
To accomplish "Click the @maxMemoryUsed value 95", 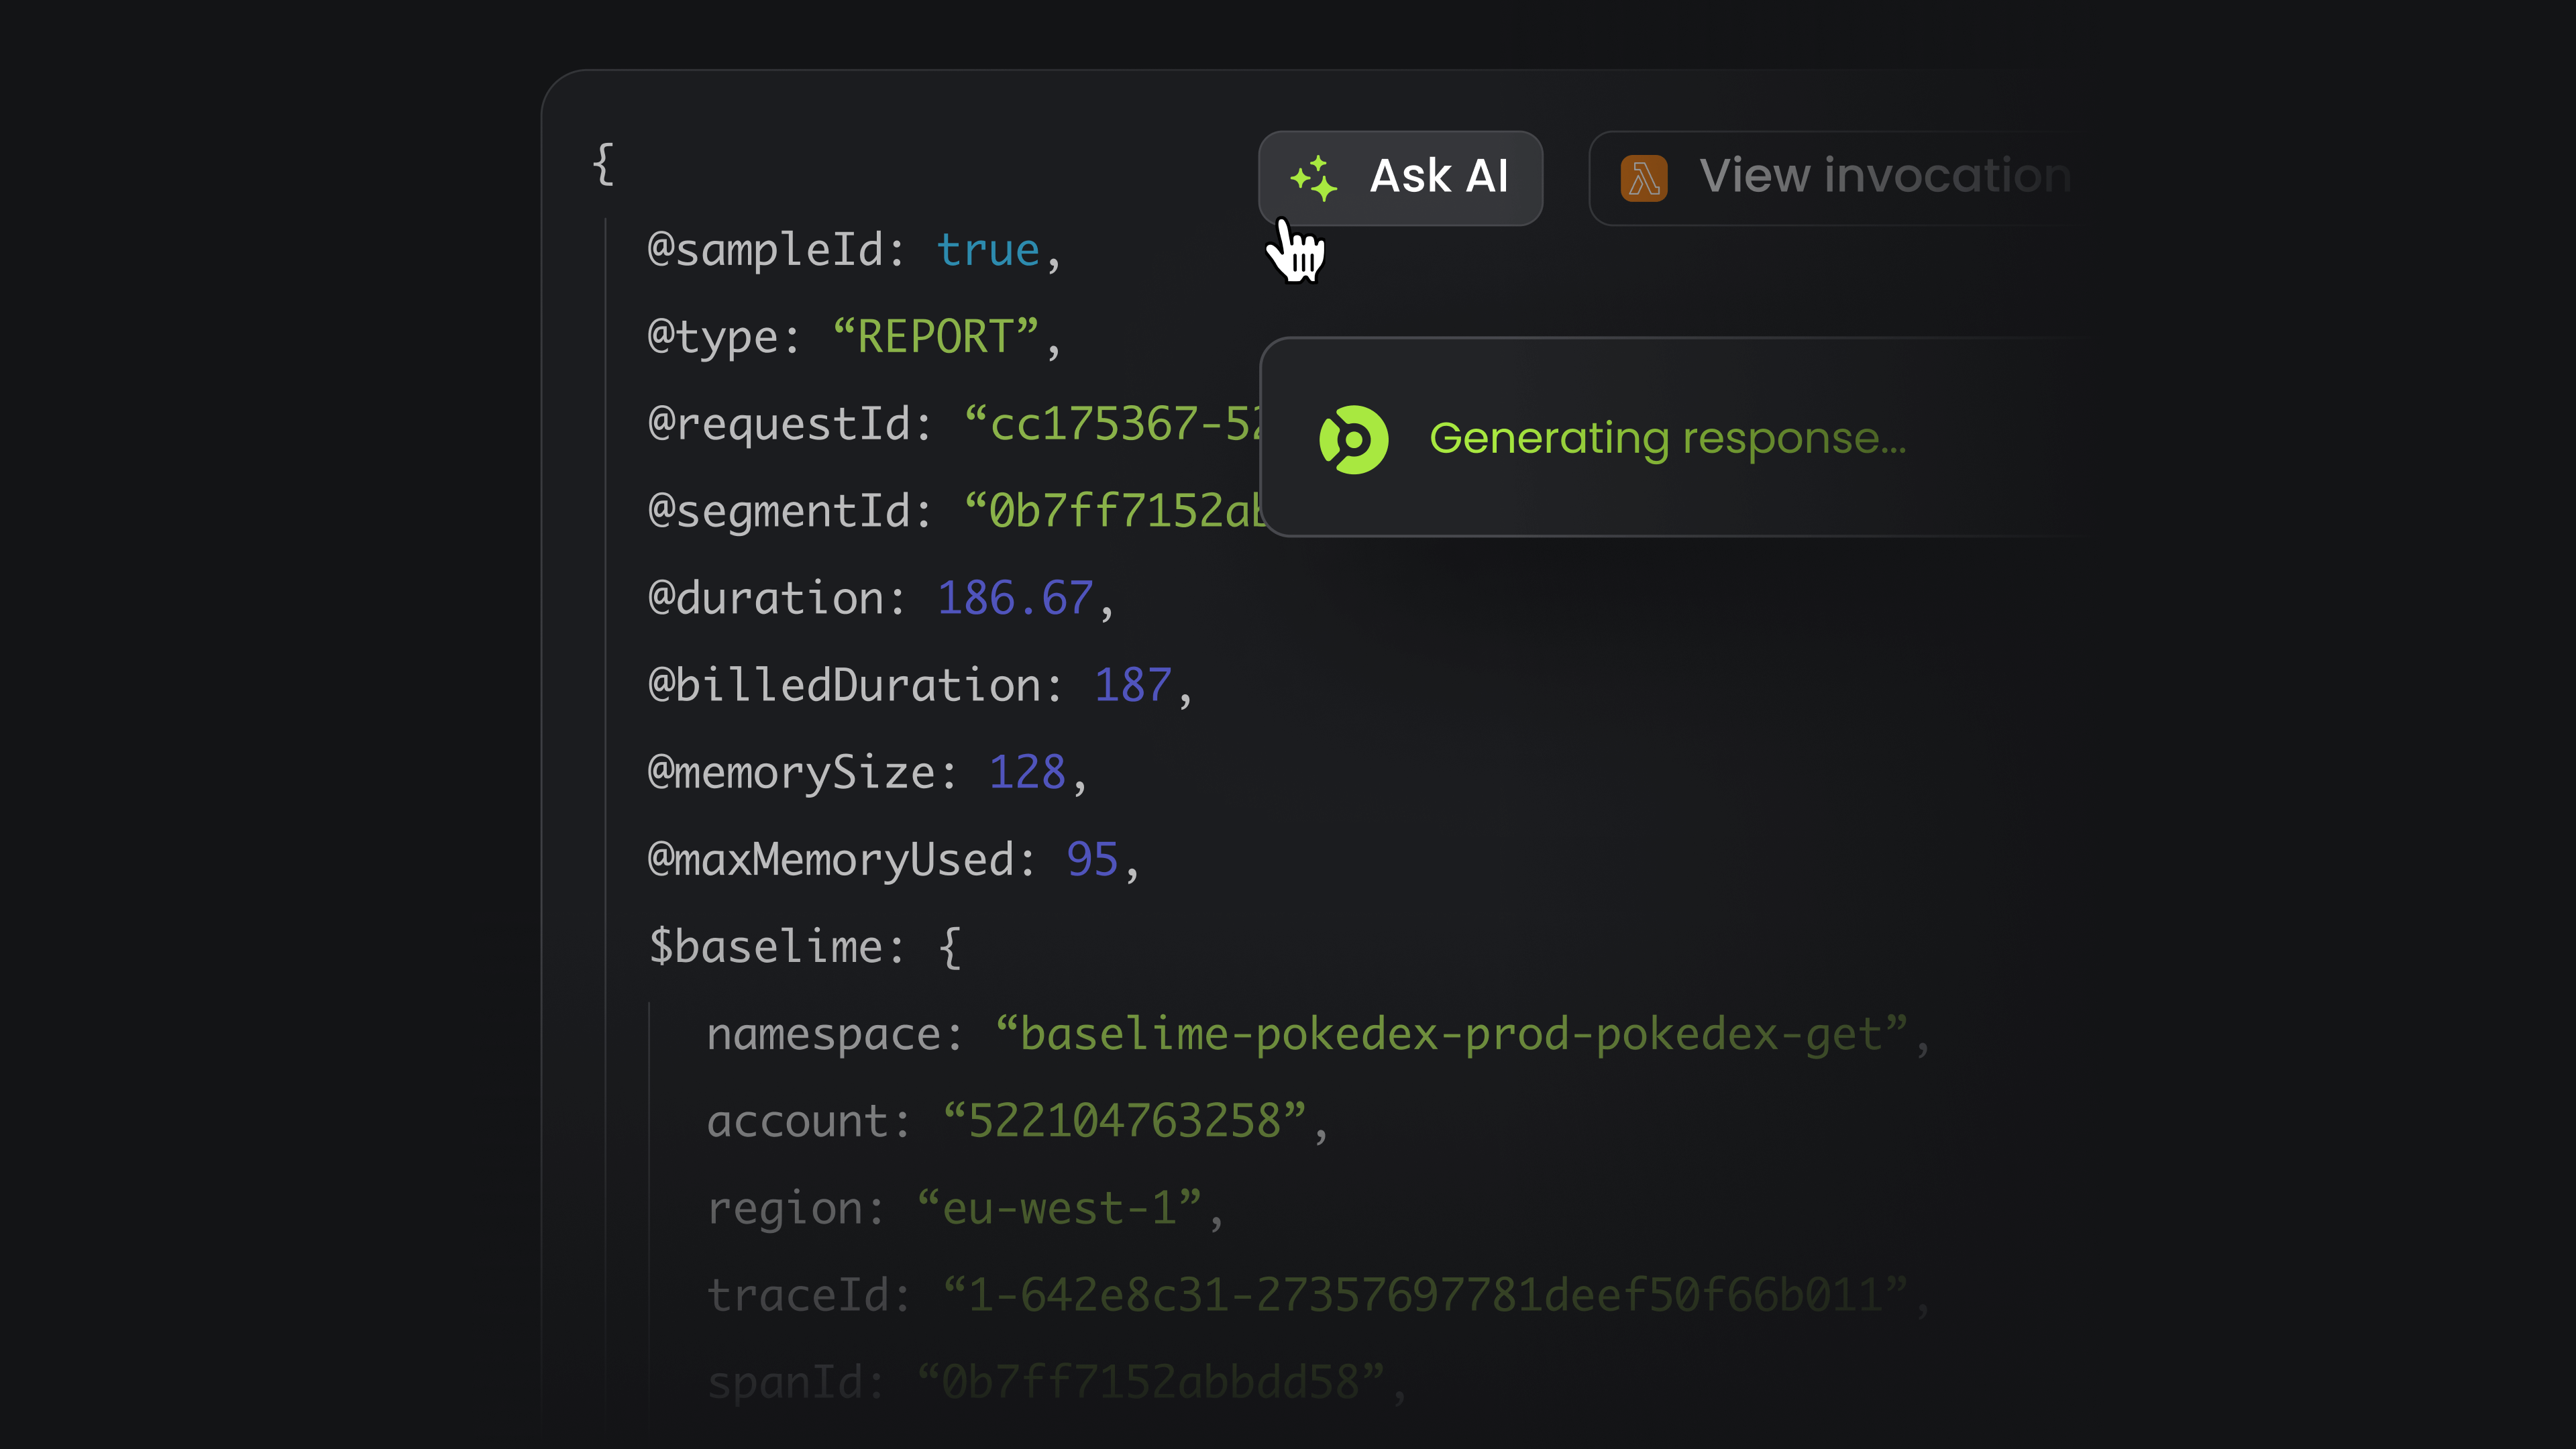I will click(1091, 859).
